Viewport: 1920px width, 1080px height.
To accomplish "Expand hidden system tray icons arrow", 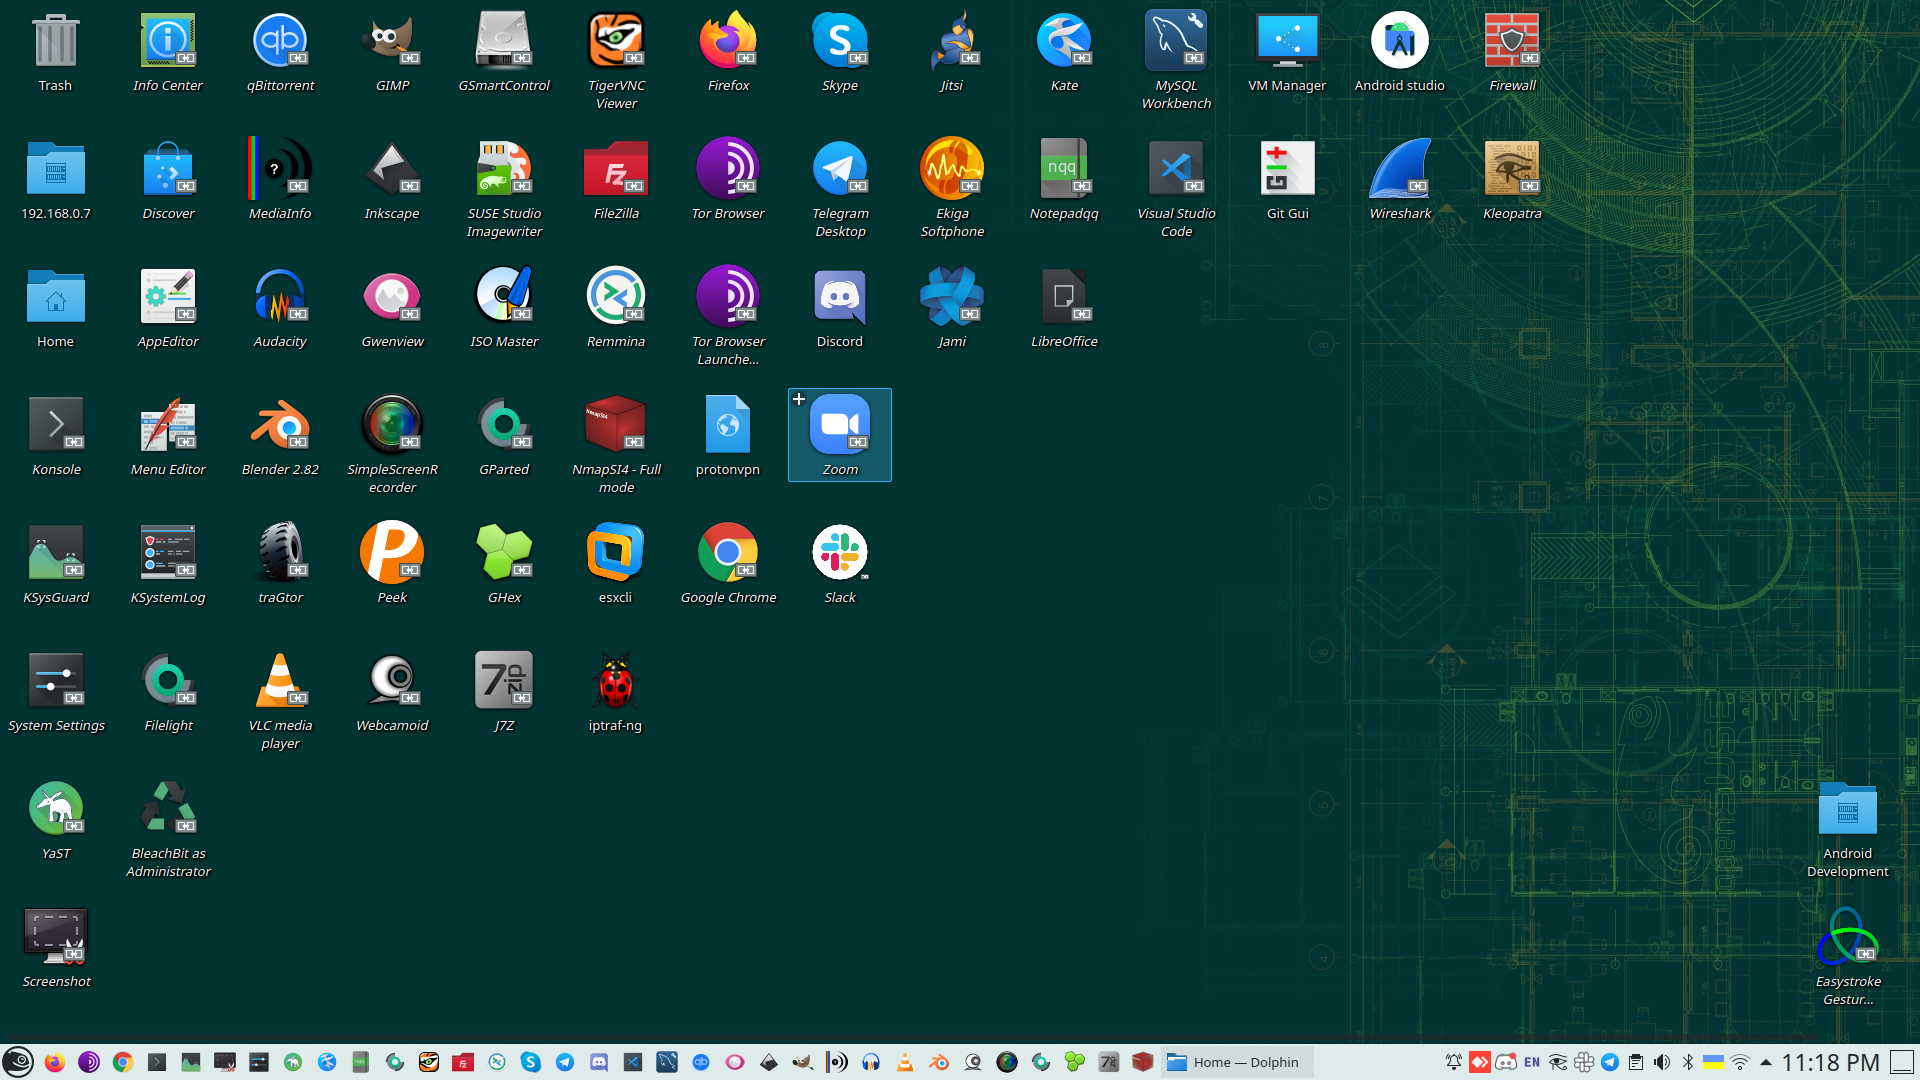I will pyautogui.click(x=1766, y=1062).
